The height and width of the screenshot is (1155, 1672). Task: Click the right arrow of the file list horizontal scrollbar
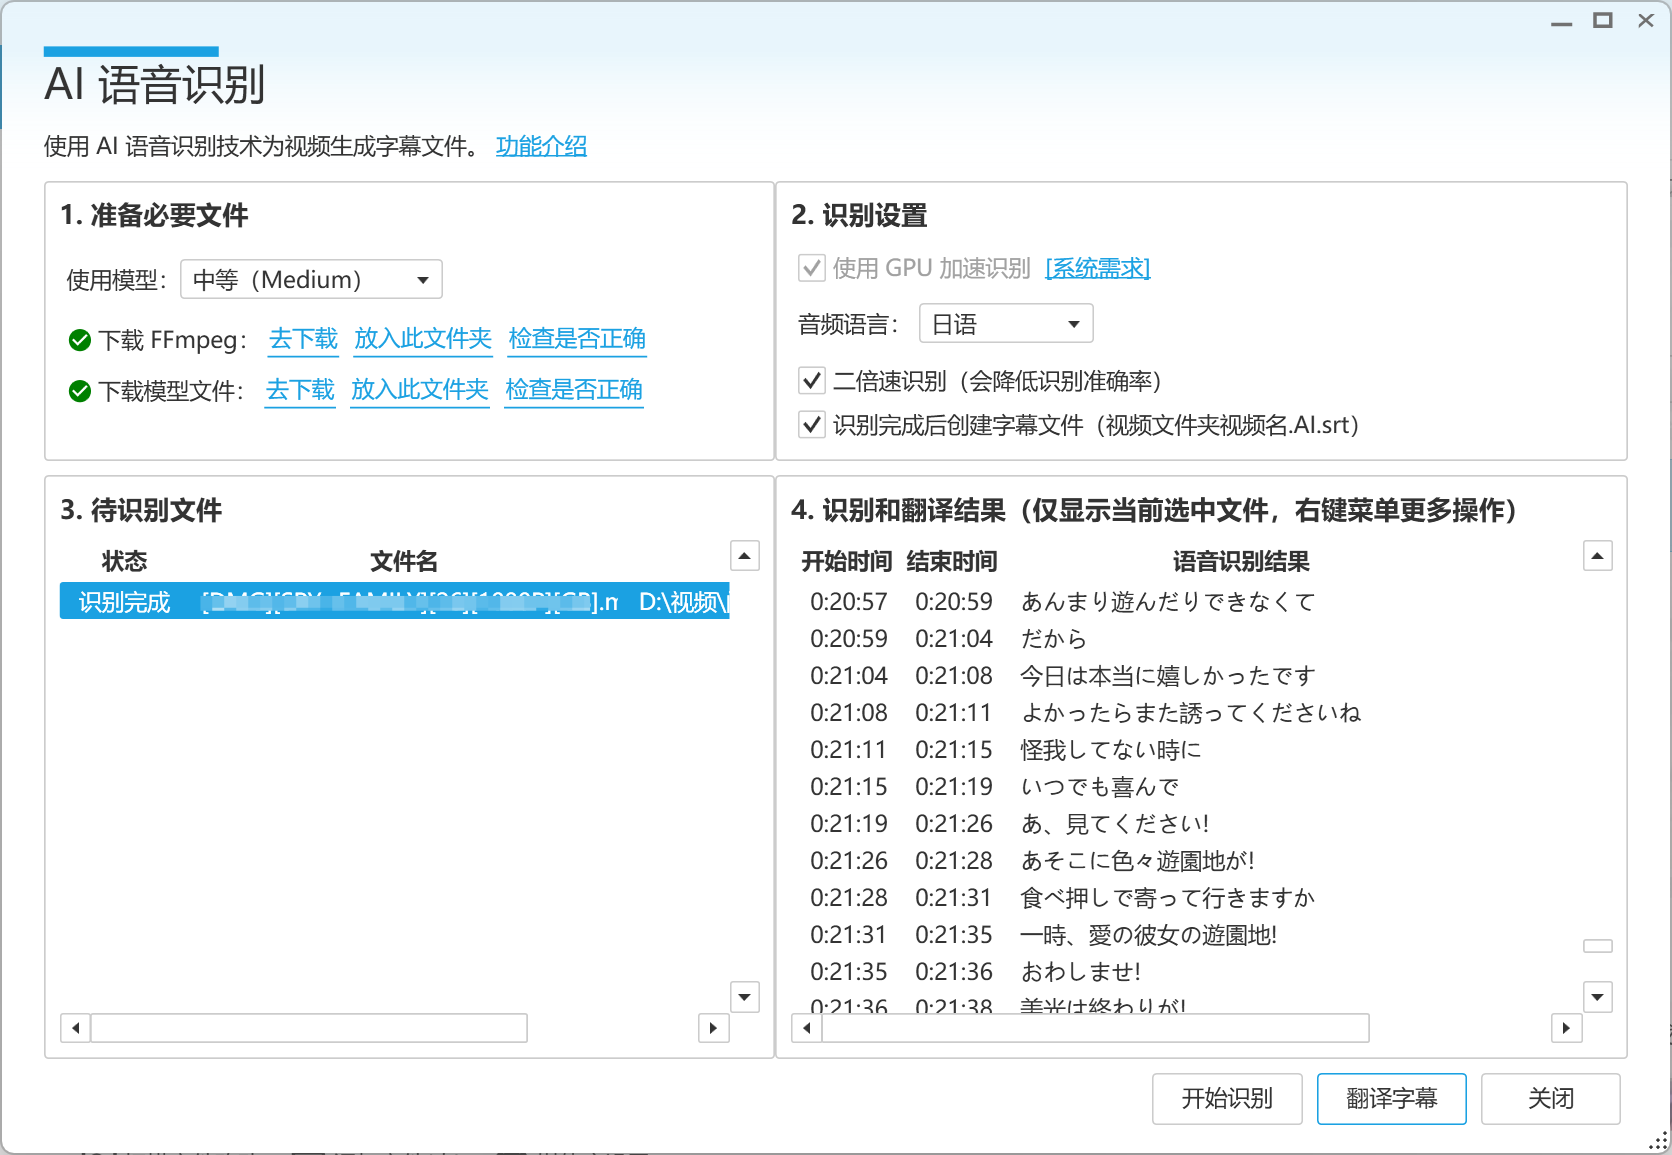(x=713, y=1028)
